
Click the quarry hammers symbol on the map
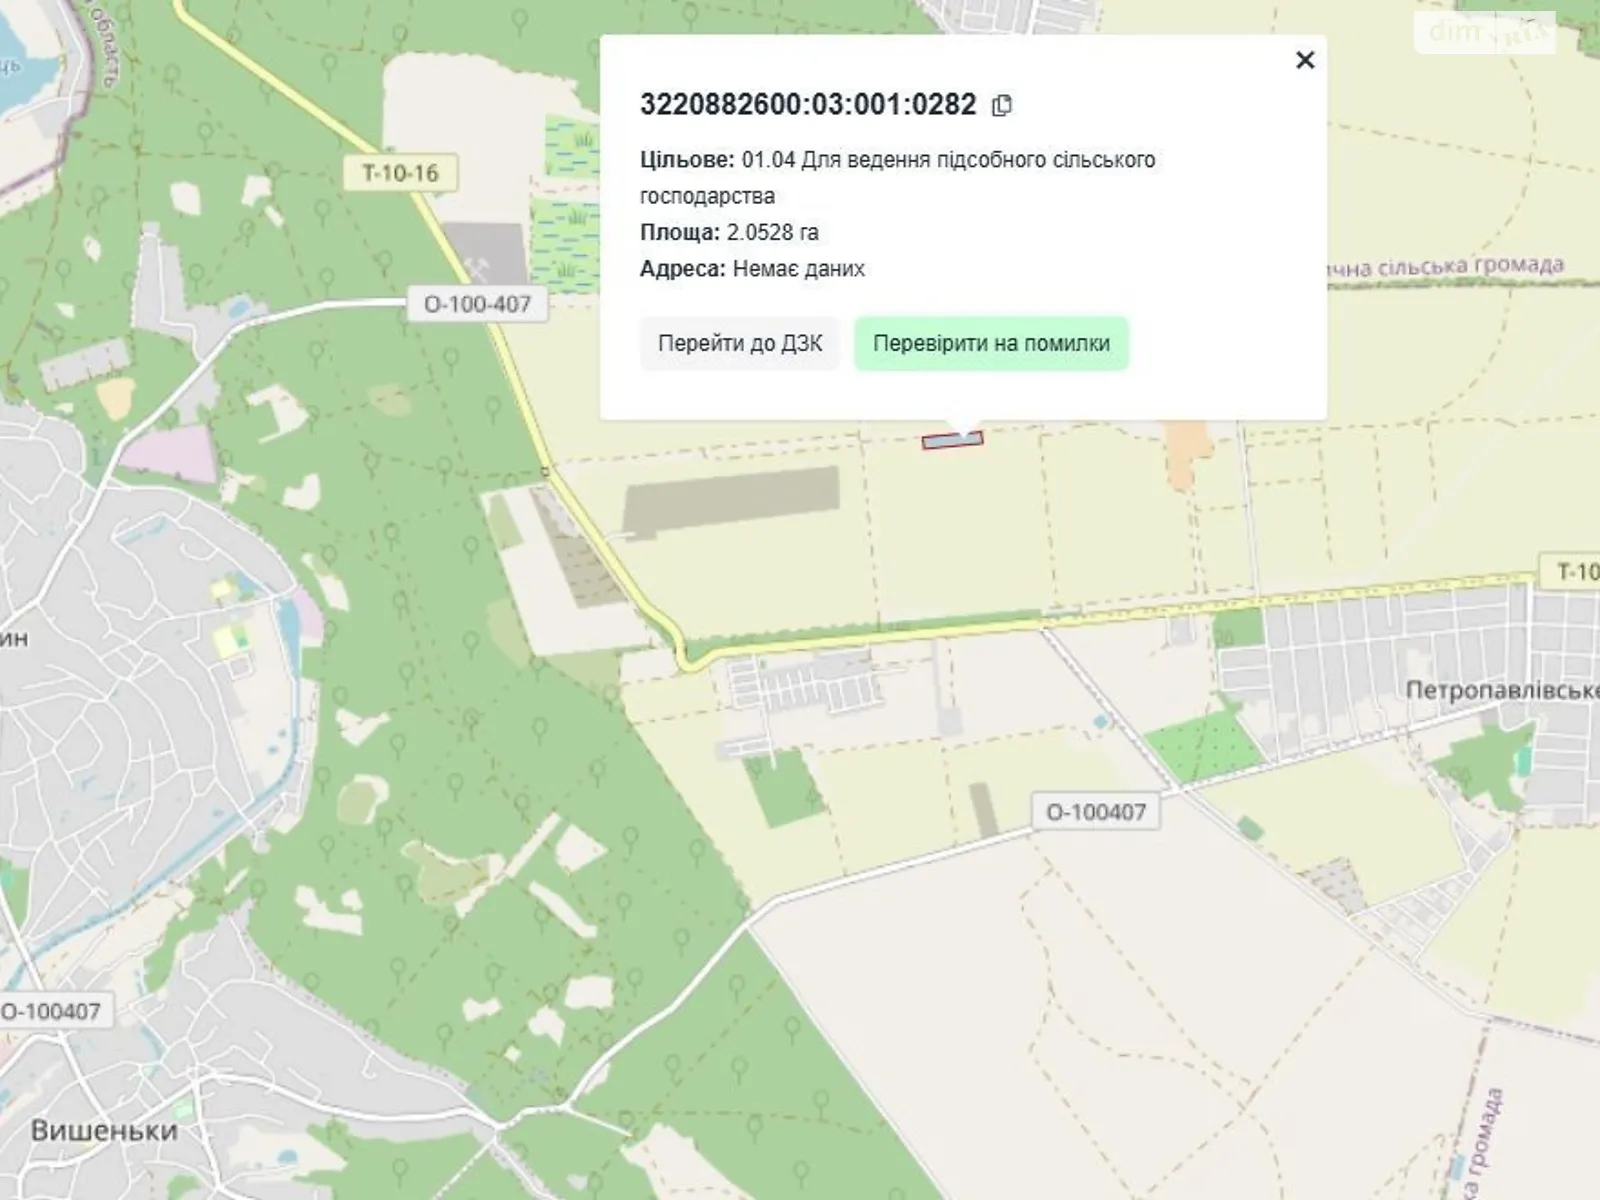pyautogui.click(x=483, y=257)
